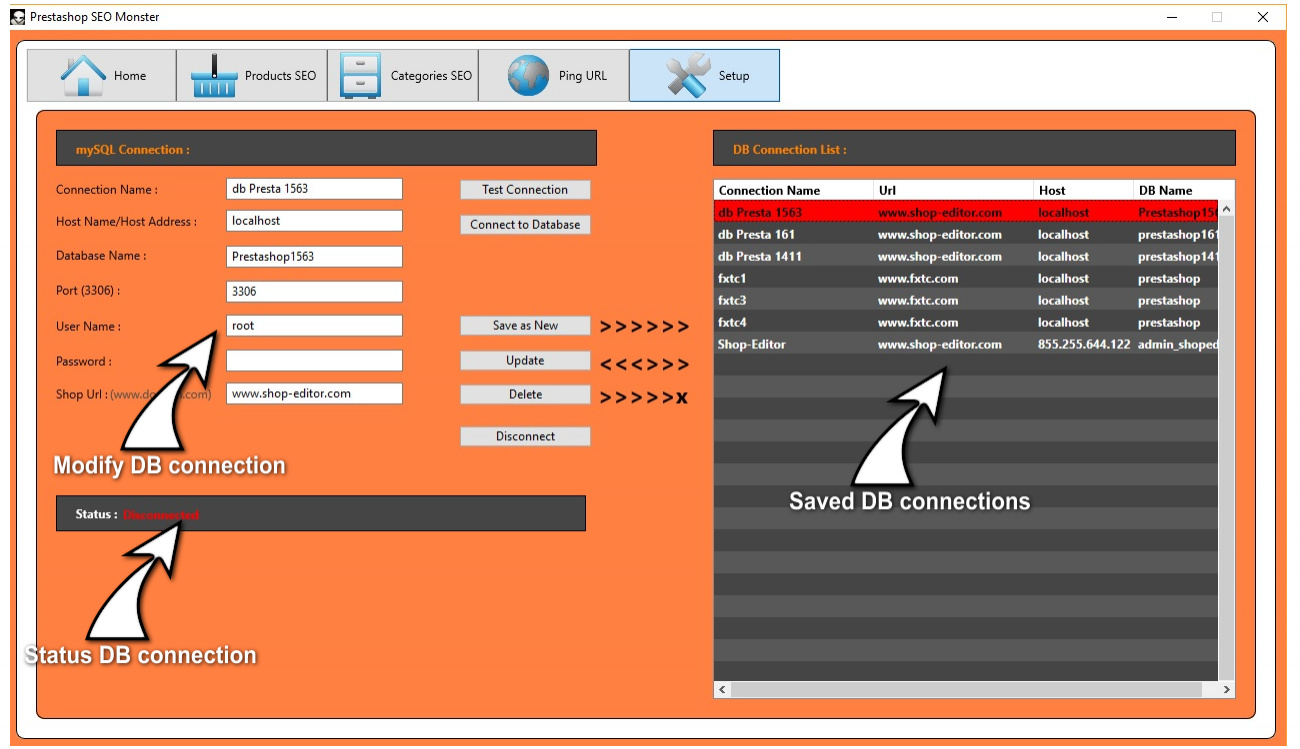Click the Delete button
The image size is (1300, 749).
pos(525,395)
